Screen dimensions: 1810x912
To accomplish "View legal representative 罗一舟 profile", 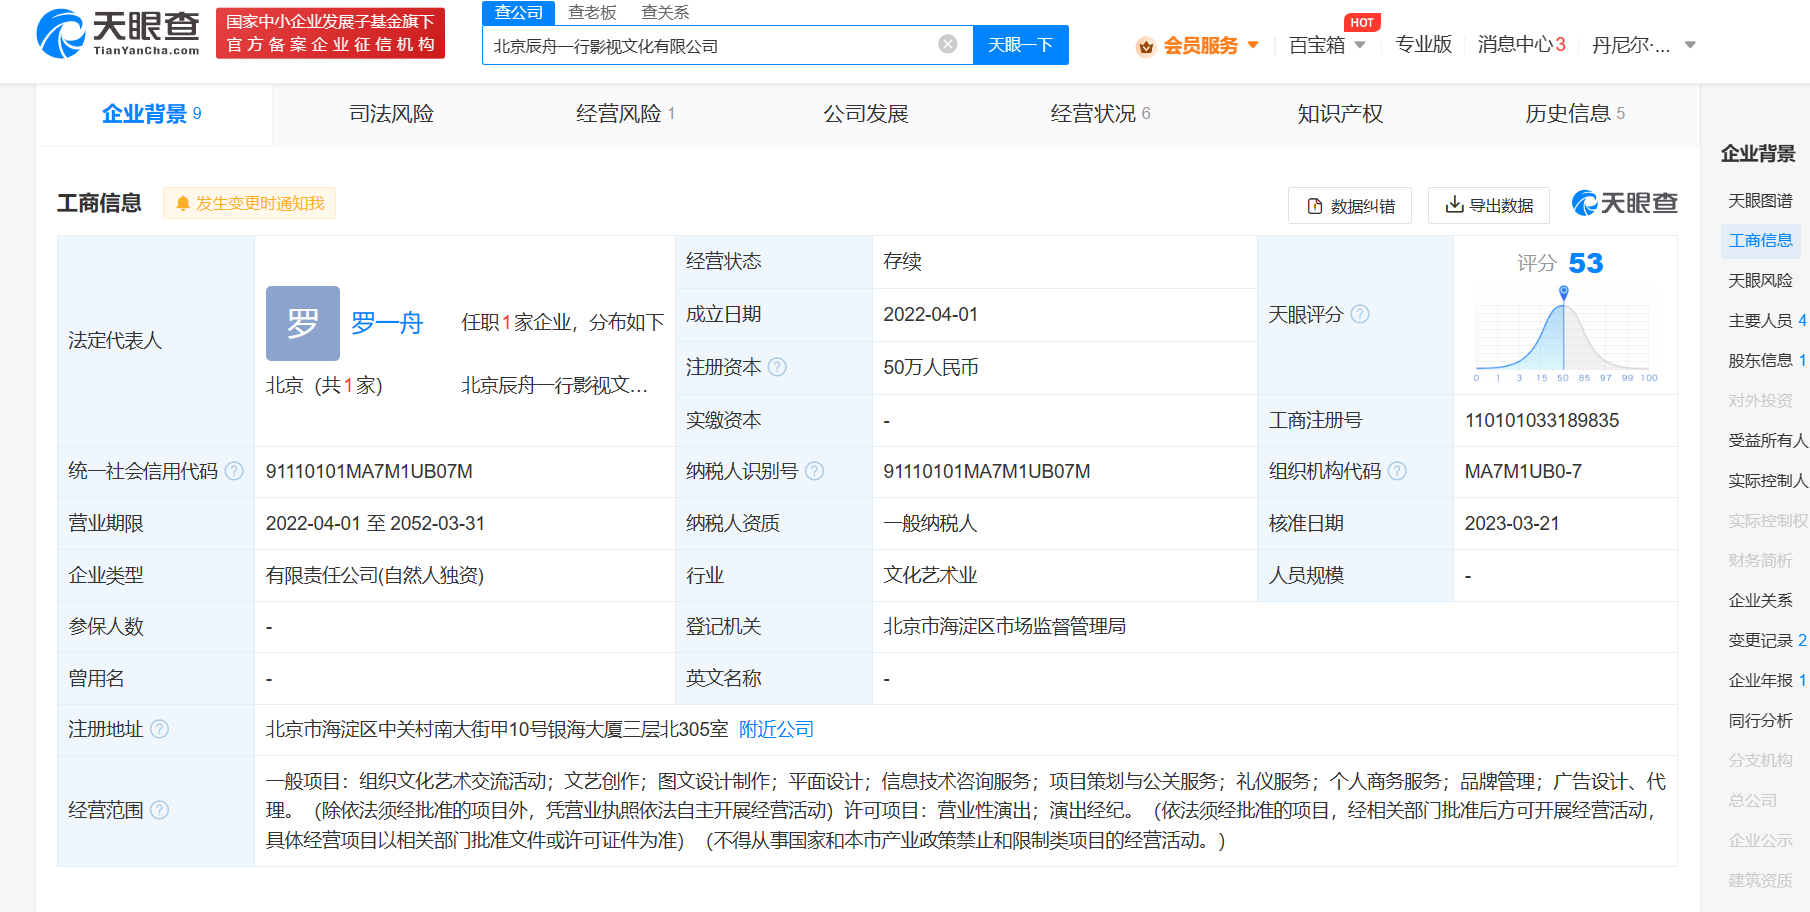I will [x=388, y=323].
